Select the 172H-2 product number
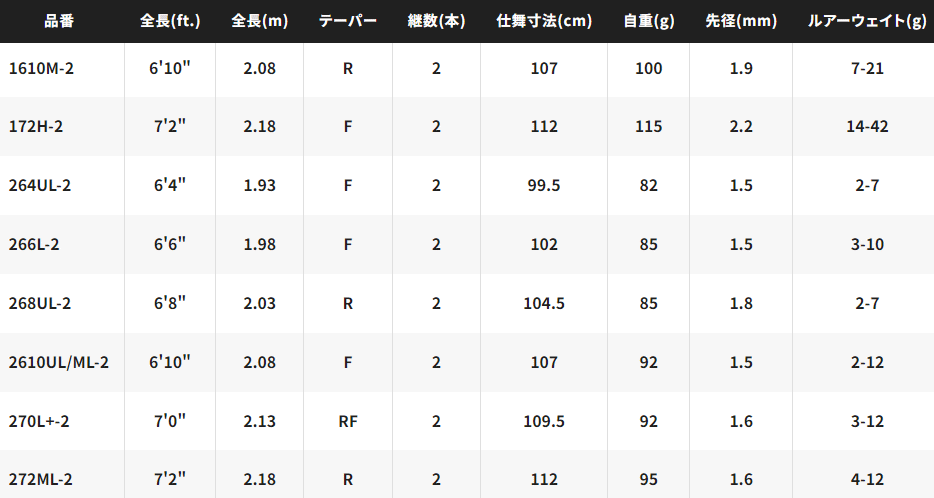The width and height of the screenshot is (934, 498). pyautogui.click(x=36, y=126)
